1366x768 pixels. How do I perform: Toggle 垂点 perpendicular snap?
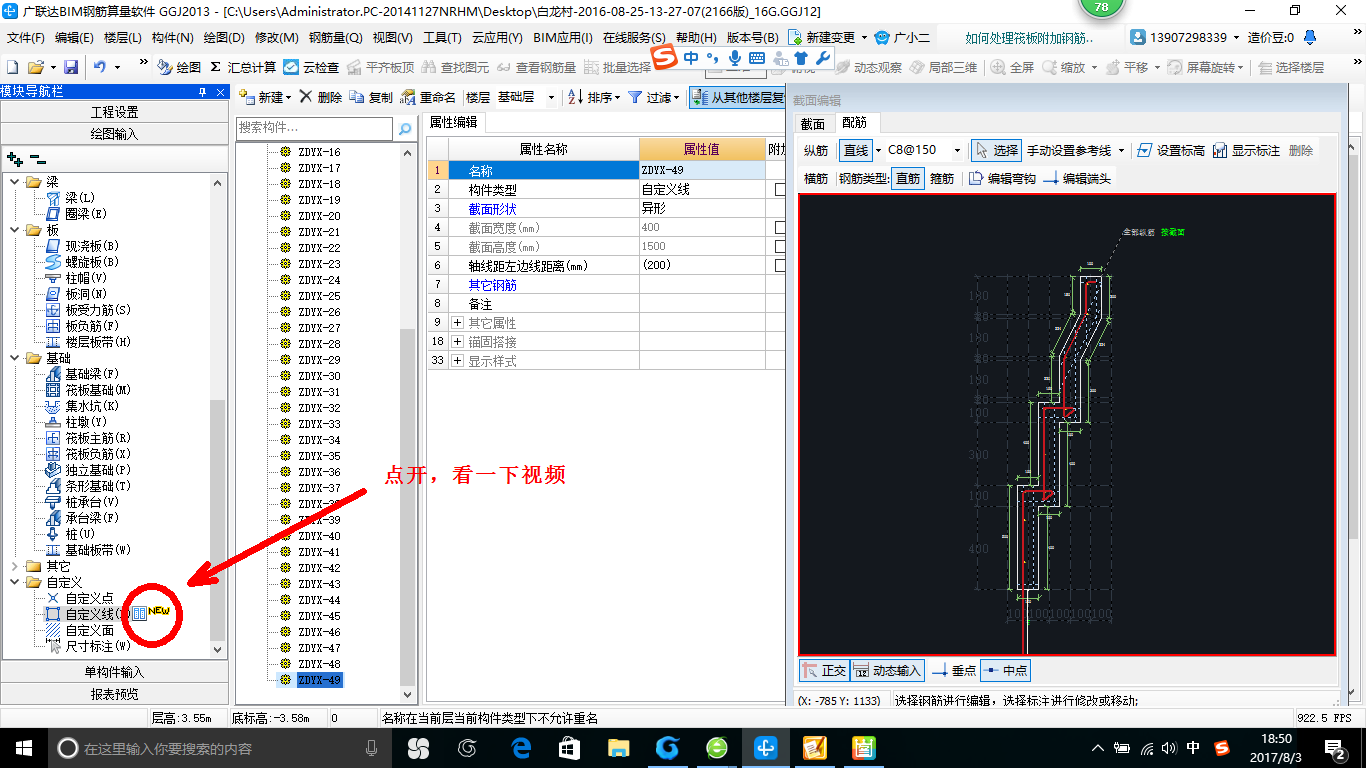954,671
